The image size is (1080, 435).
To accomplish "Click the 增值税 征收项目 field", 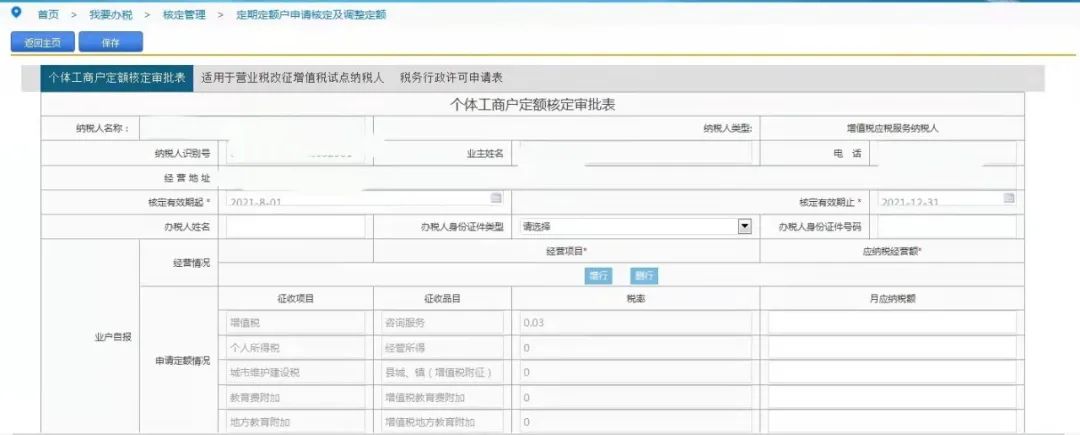I will coord(295,322).
